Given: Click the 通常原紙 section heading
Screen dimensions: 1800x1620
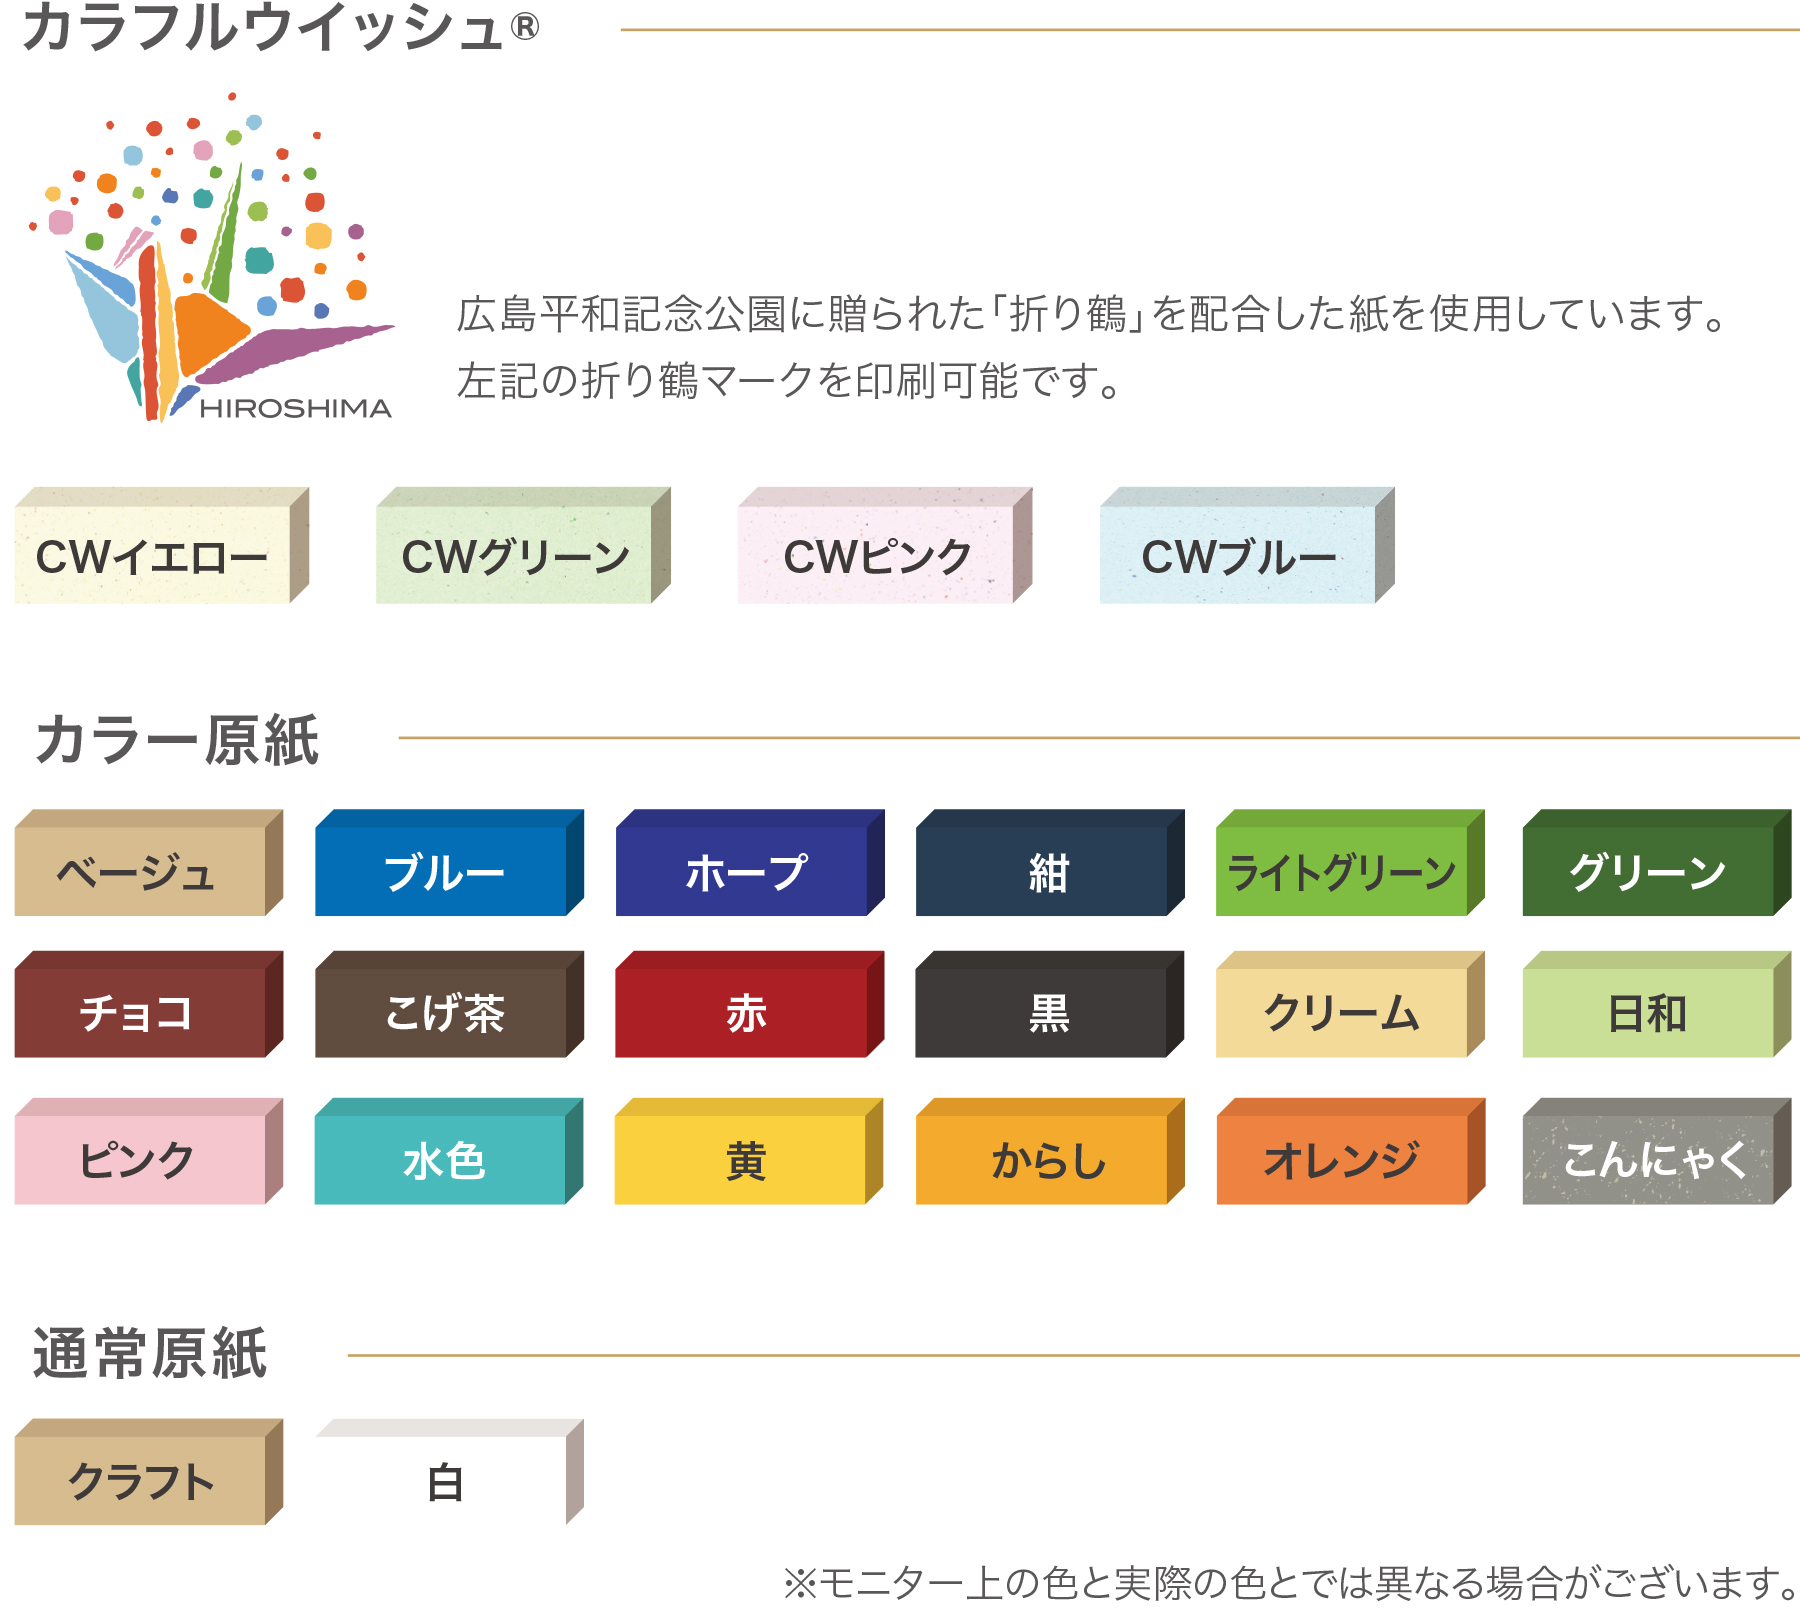Looking at the screenshot, I should (150, 1354).
